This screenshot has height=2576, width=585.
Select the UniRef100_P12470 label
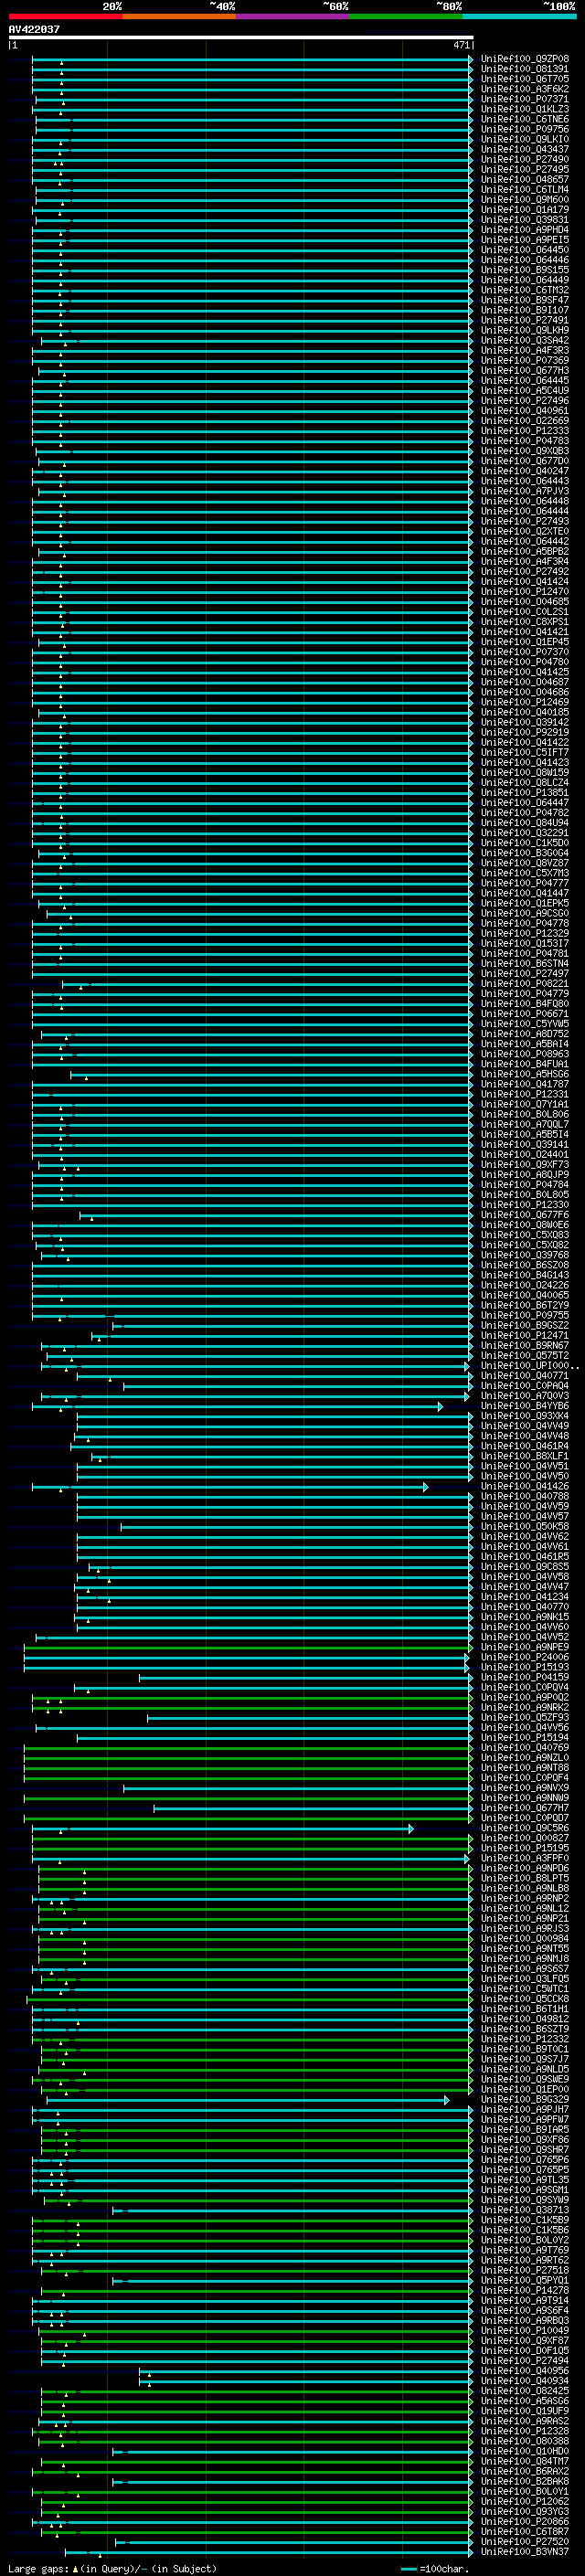coord(525,591)
